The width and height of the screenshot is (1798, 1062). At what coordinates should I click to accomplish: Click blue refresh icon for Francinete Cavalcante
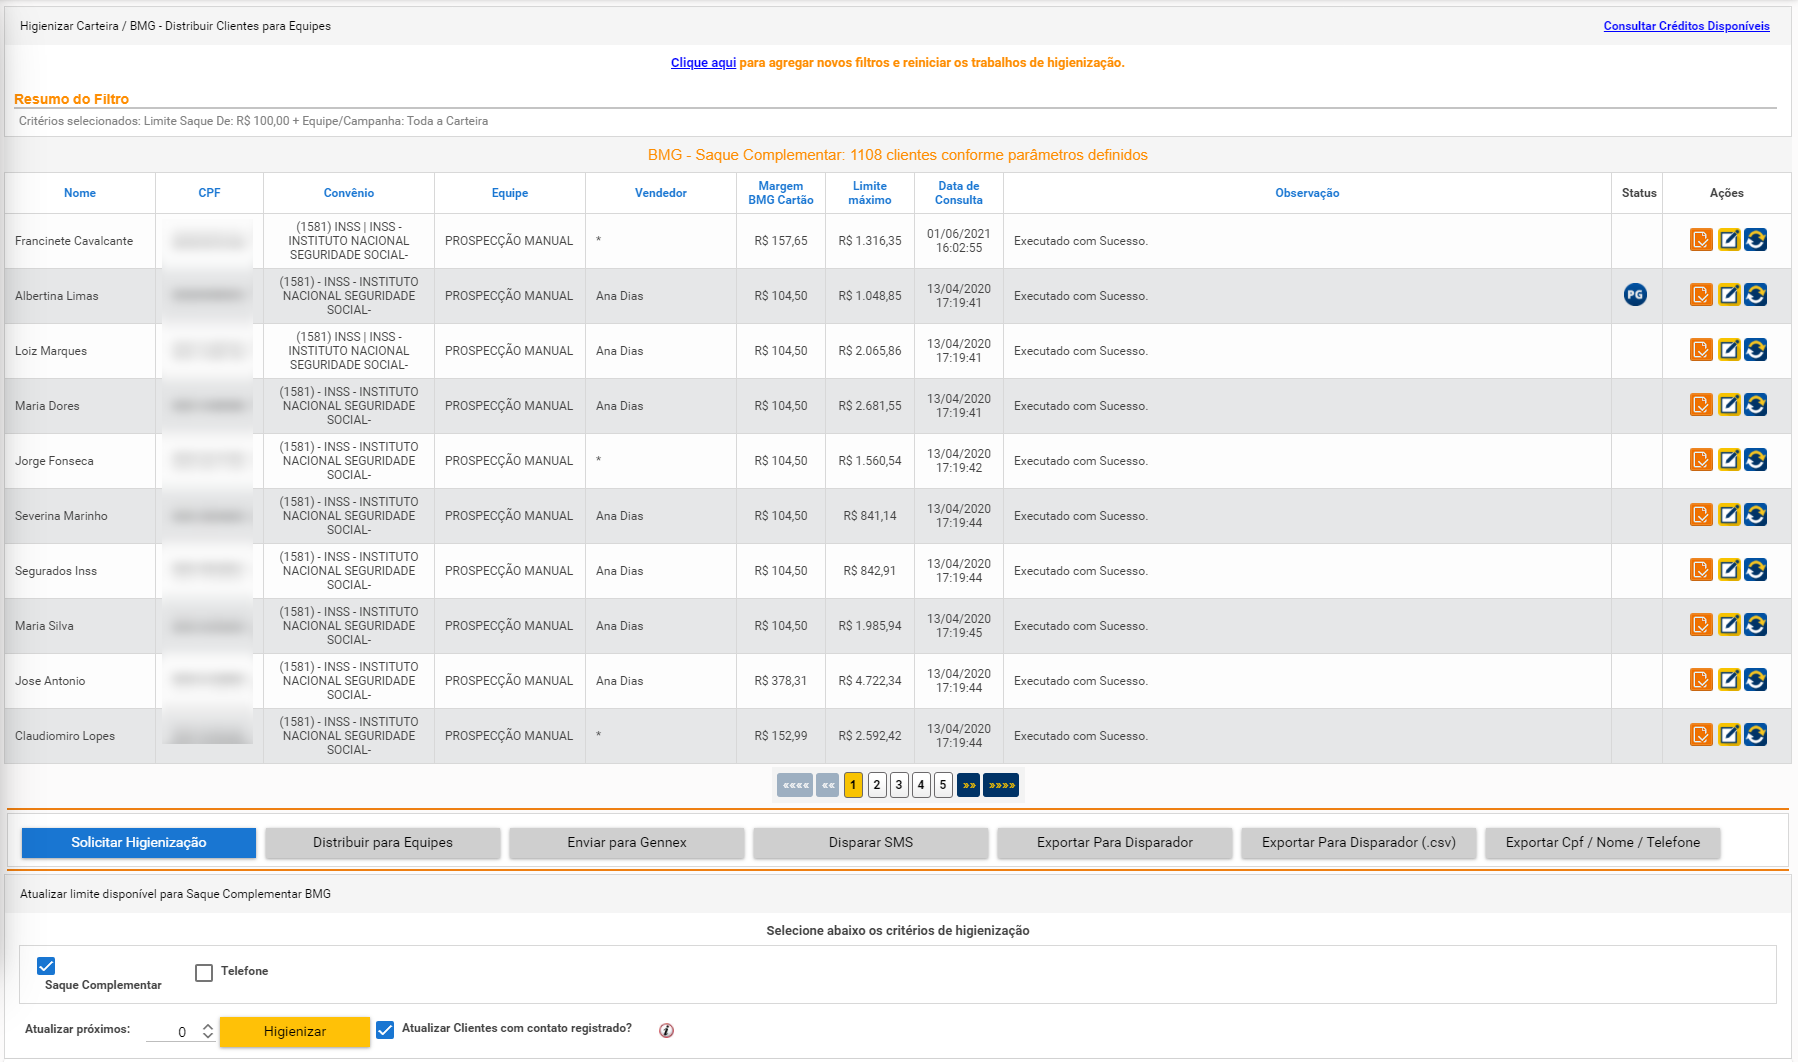[1755, 240]
